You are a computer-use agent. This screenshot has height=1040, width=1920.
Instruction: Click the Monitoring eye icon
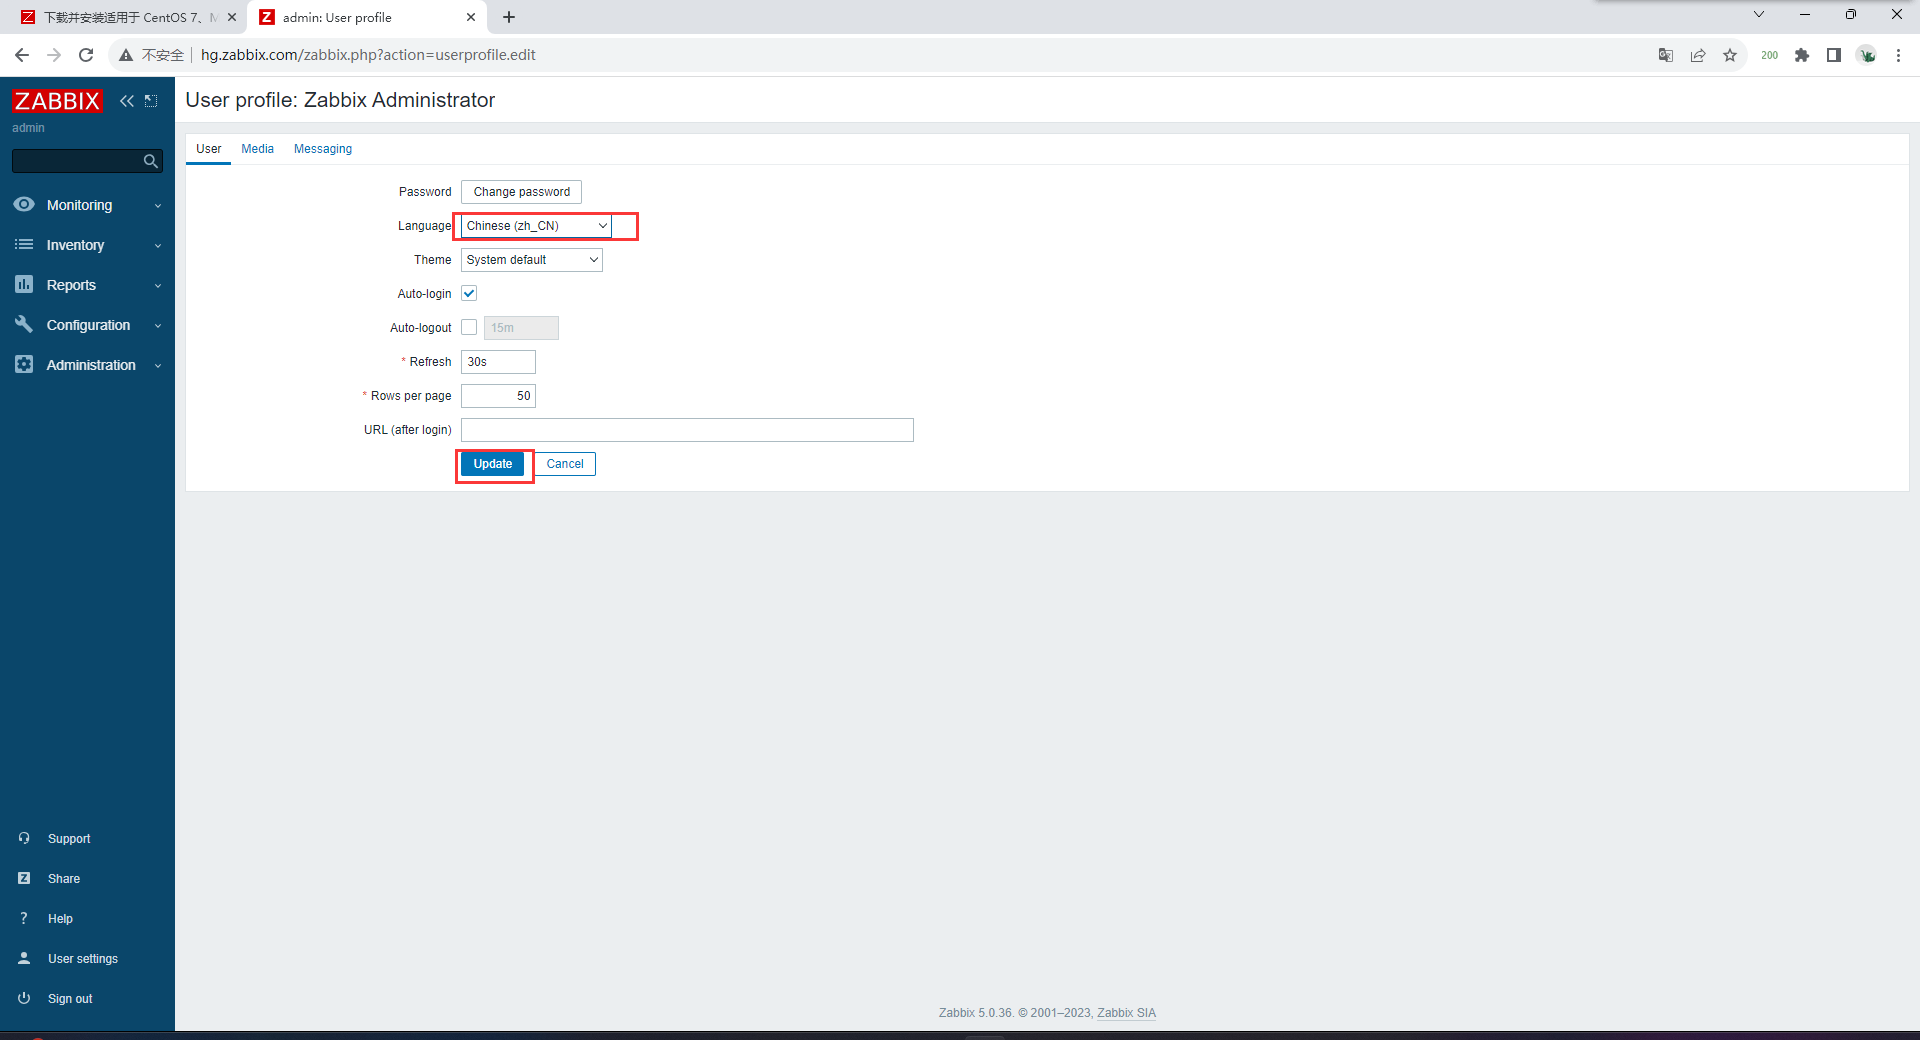tap(24, 204)
